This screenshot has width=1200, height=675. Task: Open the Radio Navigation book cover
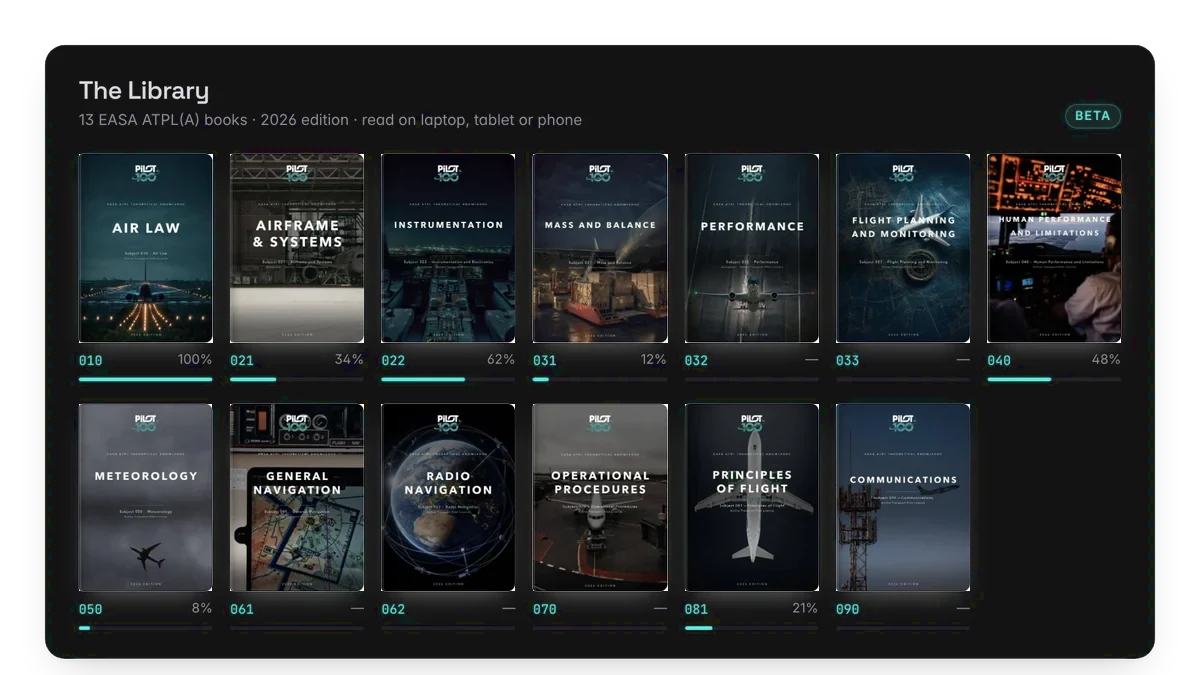point(448,498)
